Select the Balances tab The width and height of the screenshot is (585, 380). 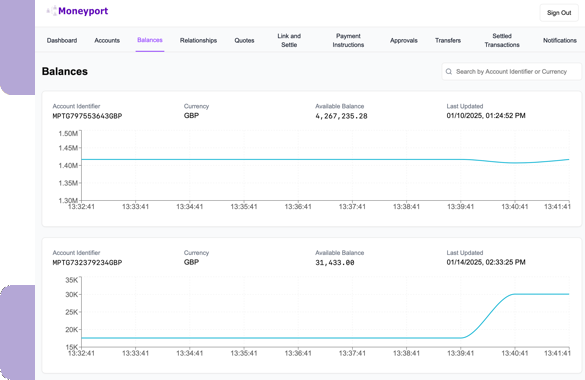pyautogui.click(x=150, y=40)
